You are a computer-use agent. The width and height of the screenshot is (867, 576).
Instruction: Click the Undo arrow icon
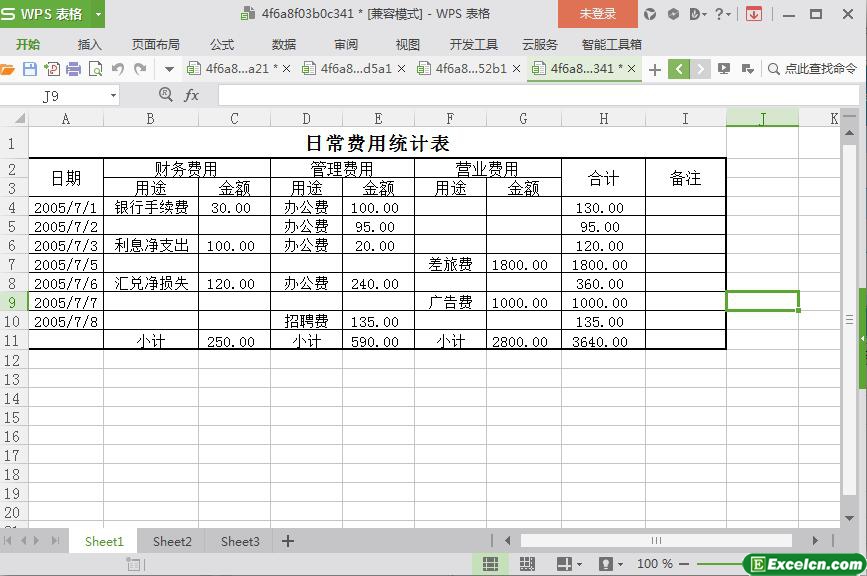(118, 69)
